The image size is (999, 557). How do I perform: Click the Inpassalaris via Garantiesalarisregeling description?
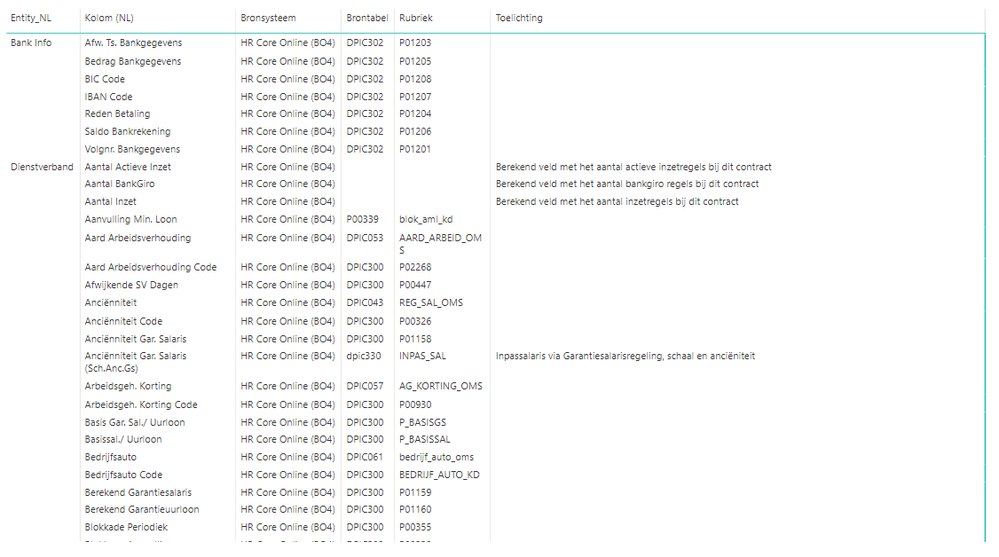[x=625, y=356]
